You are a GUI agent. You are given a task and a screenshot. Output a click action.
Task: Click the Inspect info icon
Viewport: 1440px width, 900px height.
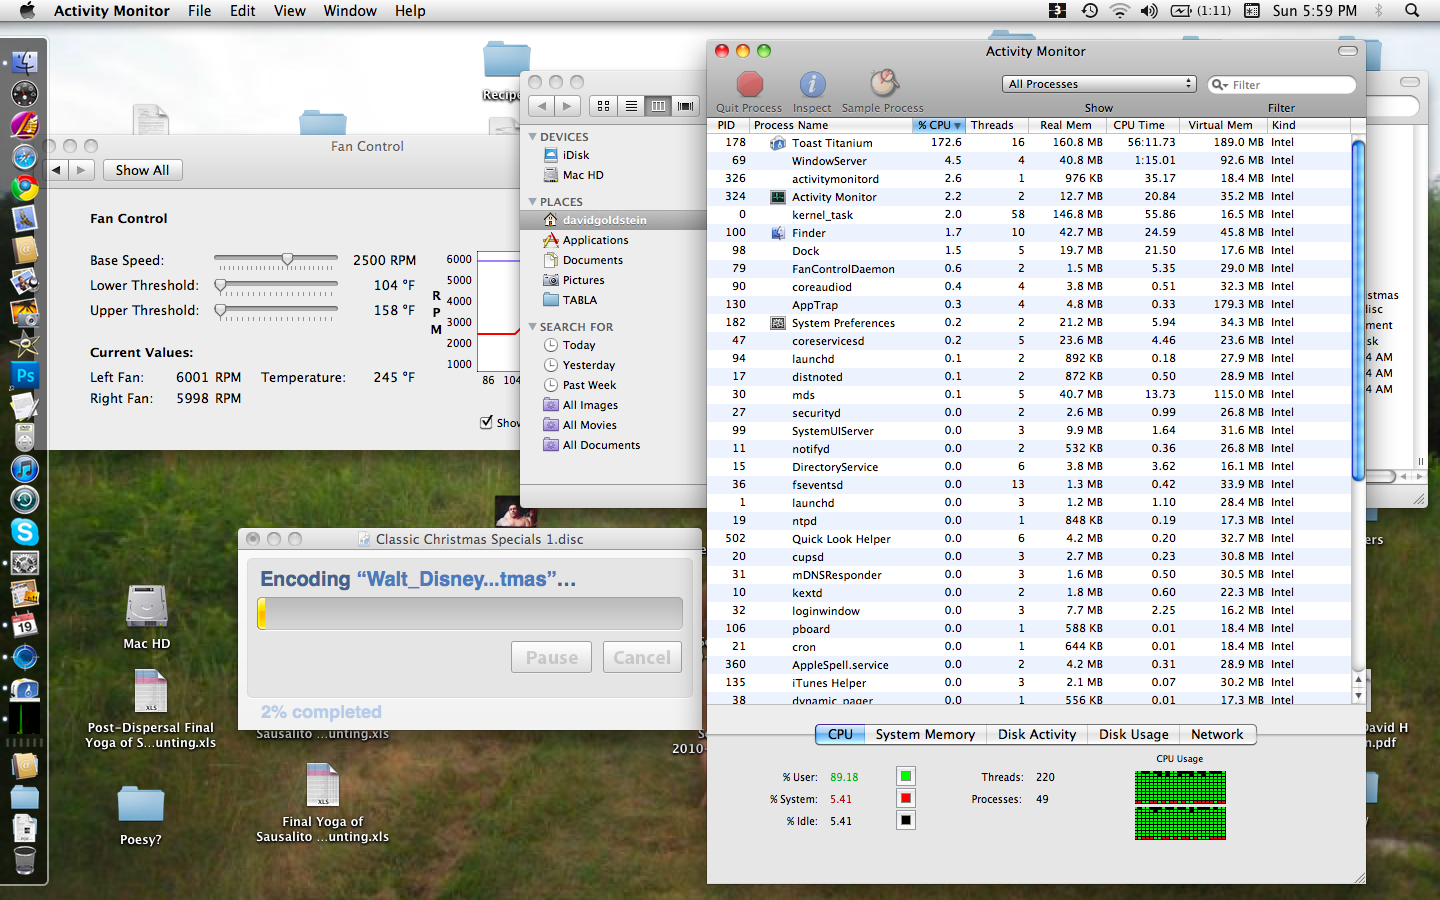pyautogui.click(x=812, y=84)
